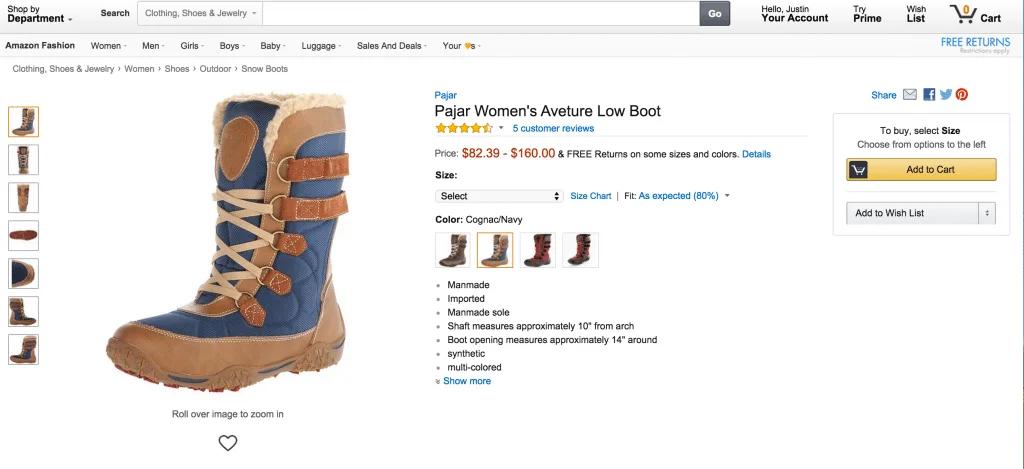Share the boot on Facebook
Viewport: 1024px width, 469px height.
pos(929,95)
